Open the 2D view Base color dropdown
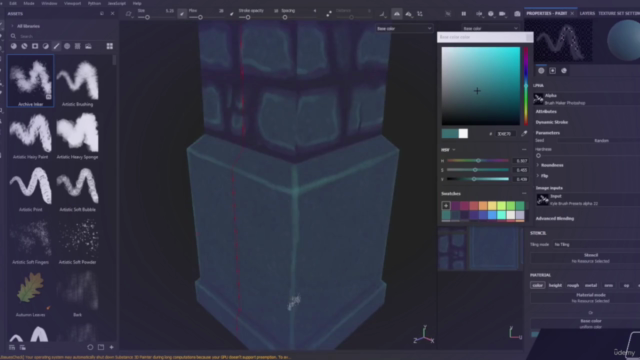This screenshot has width=640, height=360. 491,29
